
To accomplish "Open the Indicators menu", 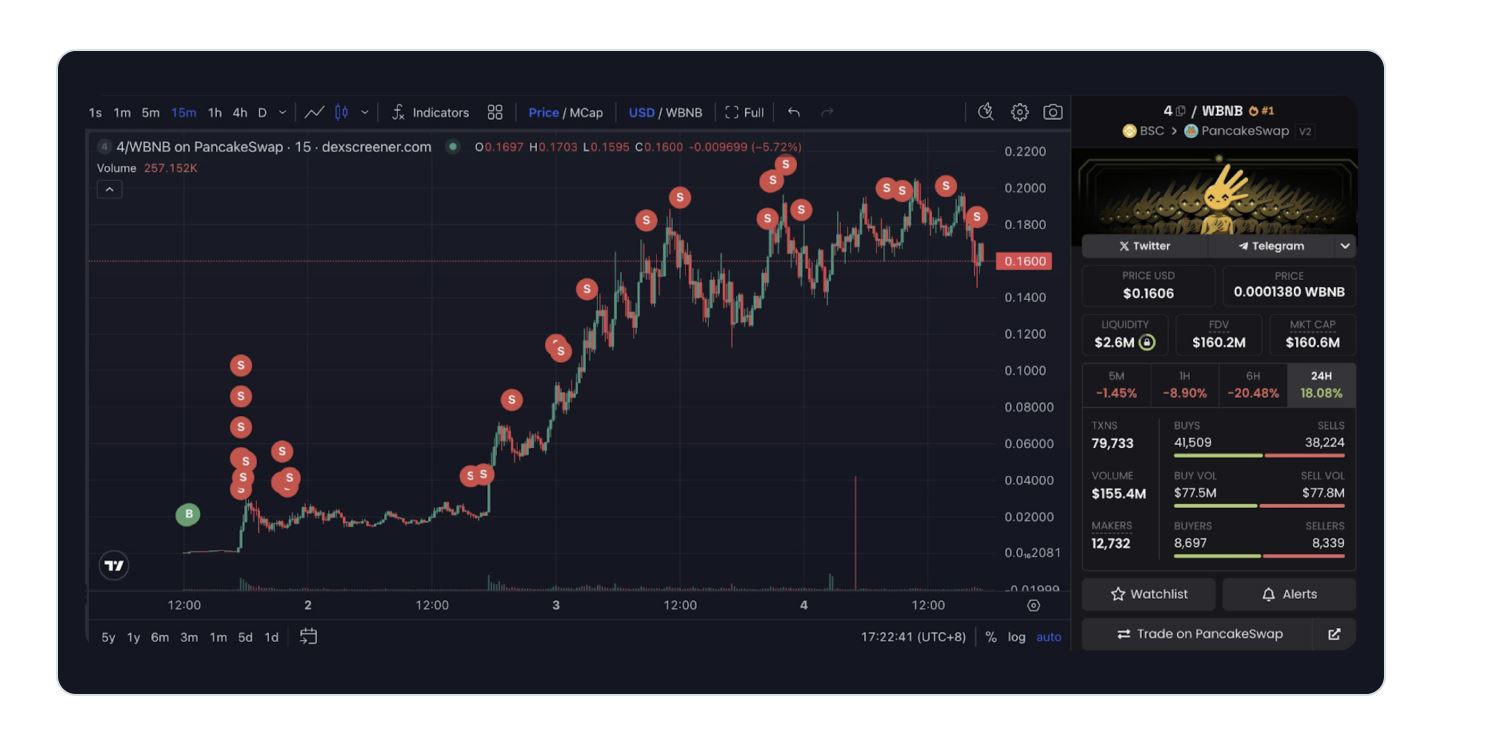I will [x=430, y=112].
